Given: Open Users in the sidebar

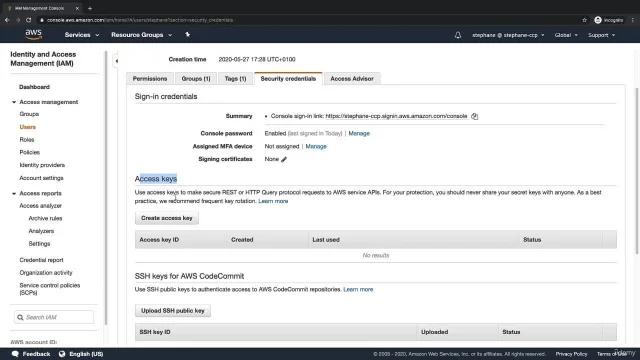Looking at the screenshot, I should click(27, 127).
